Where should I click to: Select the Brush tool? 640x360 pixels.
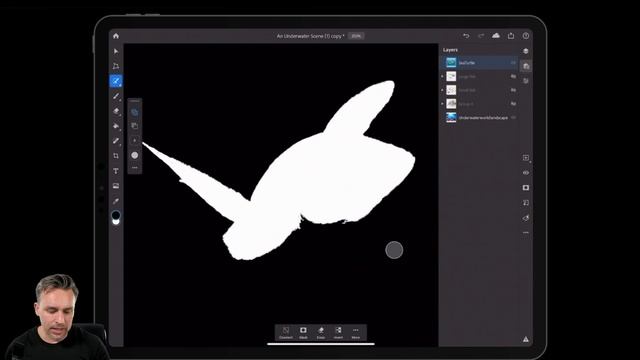[x=116, y=96]
